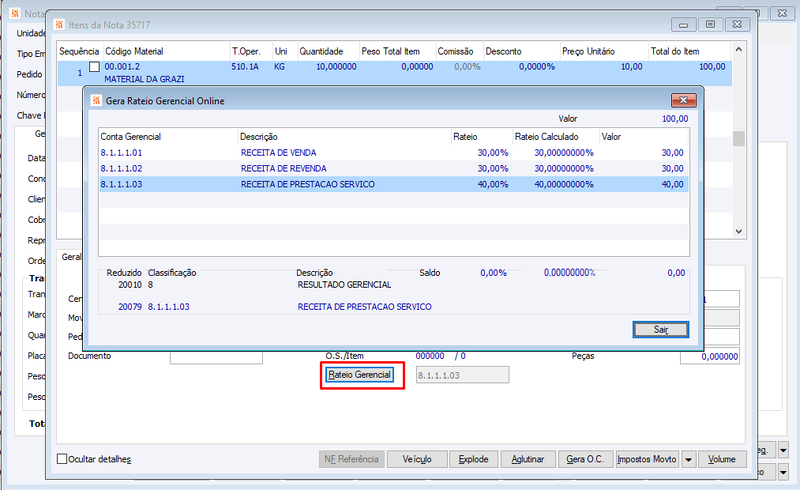
Task: Click the Gera Rateio Gerencial window icon
Action: pyautogui.click(x=96, y=101)
